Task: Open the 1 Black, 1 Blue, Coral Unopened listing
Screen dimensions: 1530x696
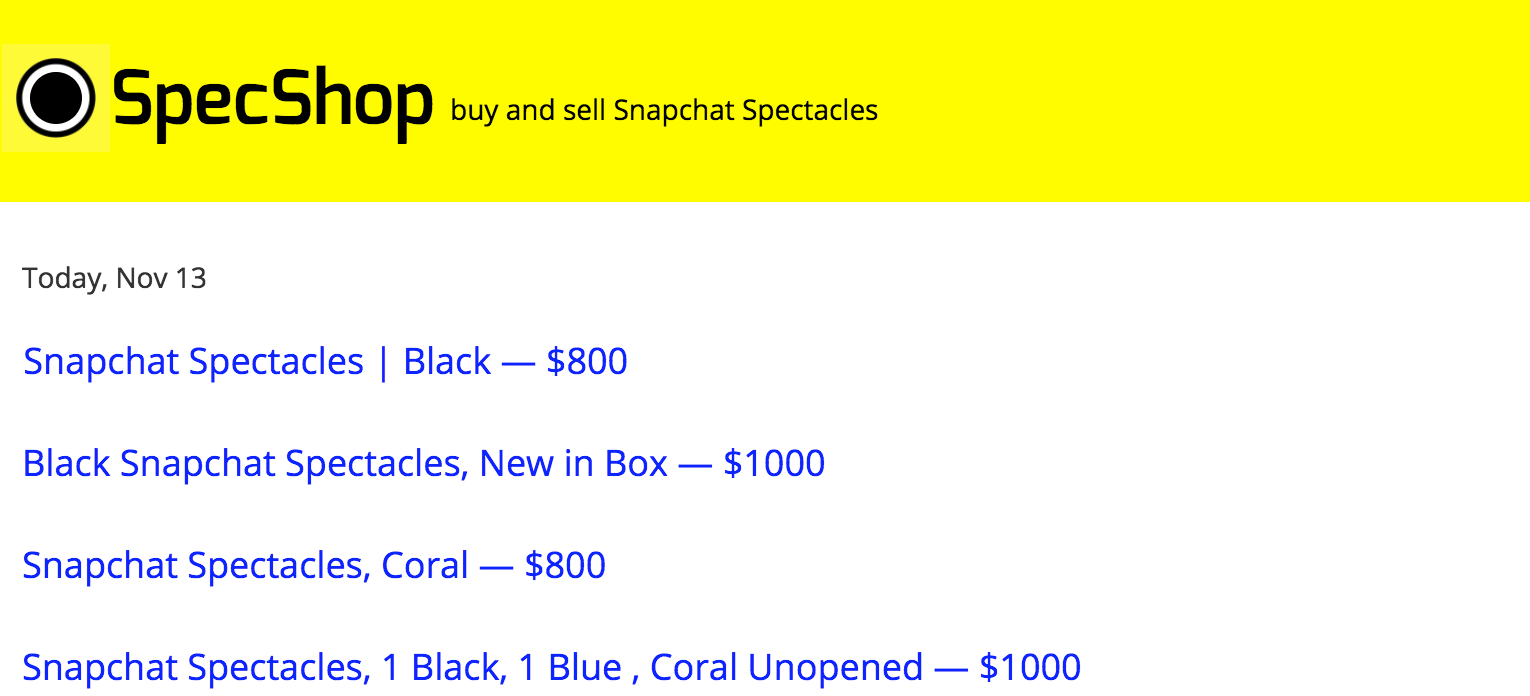Action: click(x=552, y=667)
